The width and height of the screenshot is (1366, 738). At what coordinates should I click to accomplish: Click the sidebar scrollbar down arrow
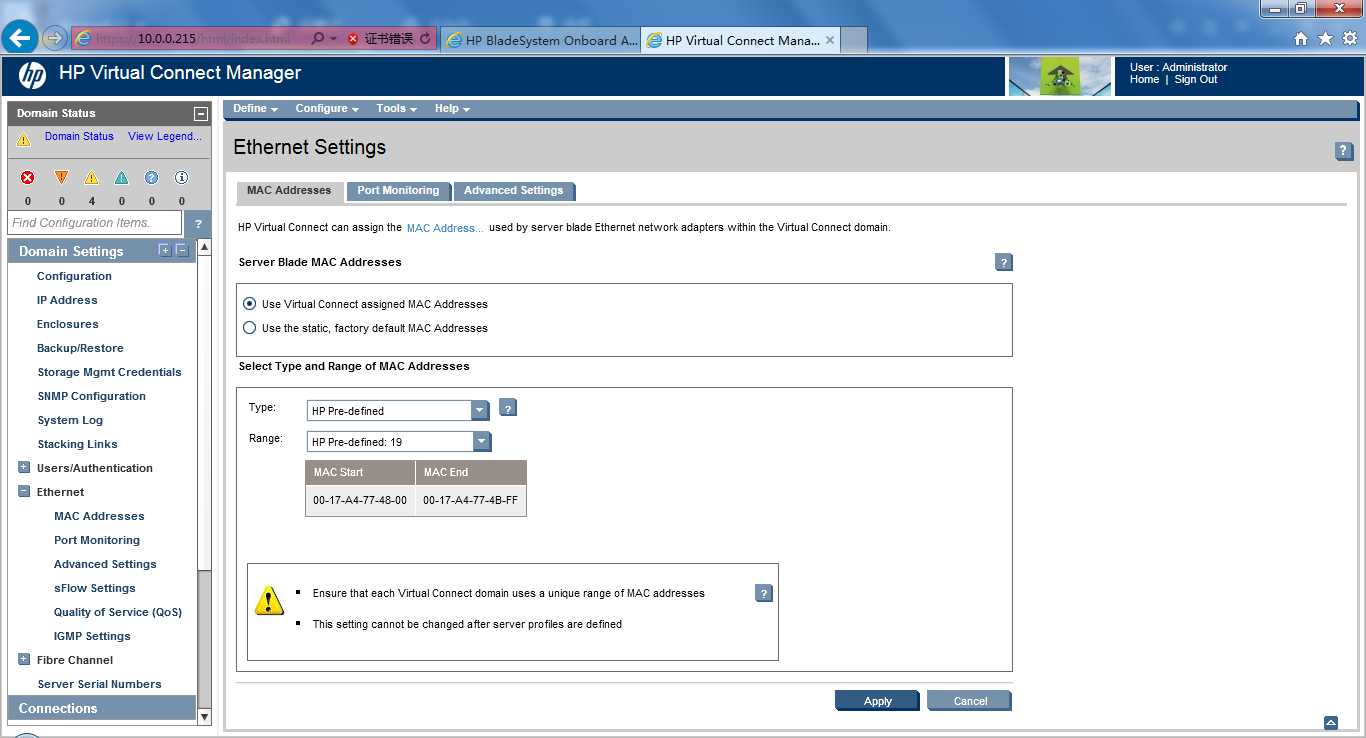(205, 717)
